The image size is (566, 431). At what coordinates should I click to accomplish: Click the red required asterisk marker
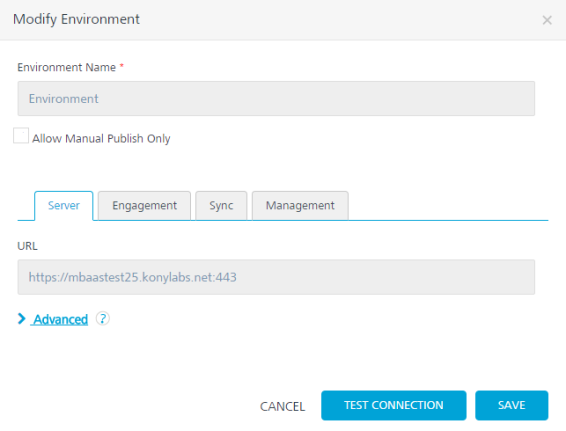(122, 66)
